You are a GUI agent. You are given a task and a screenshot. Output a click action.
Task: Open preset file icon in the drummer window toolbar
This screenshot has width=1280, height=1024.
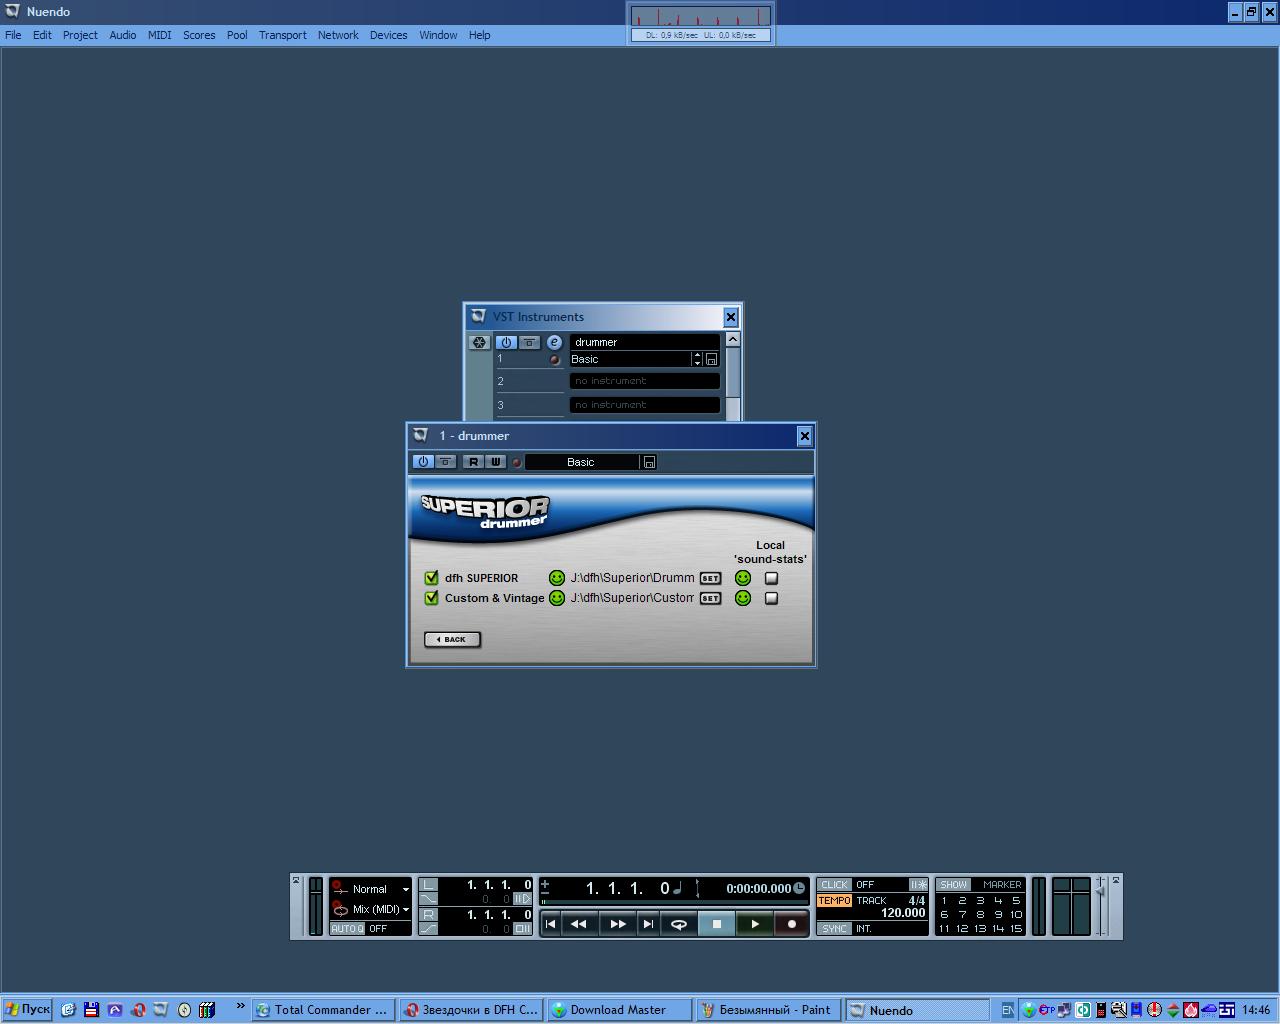[x=649, y=462]
